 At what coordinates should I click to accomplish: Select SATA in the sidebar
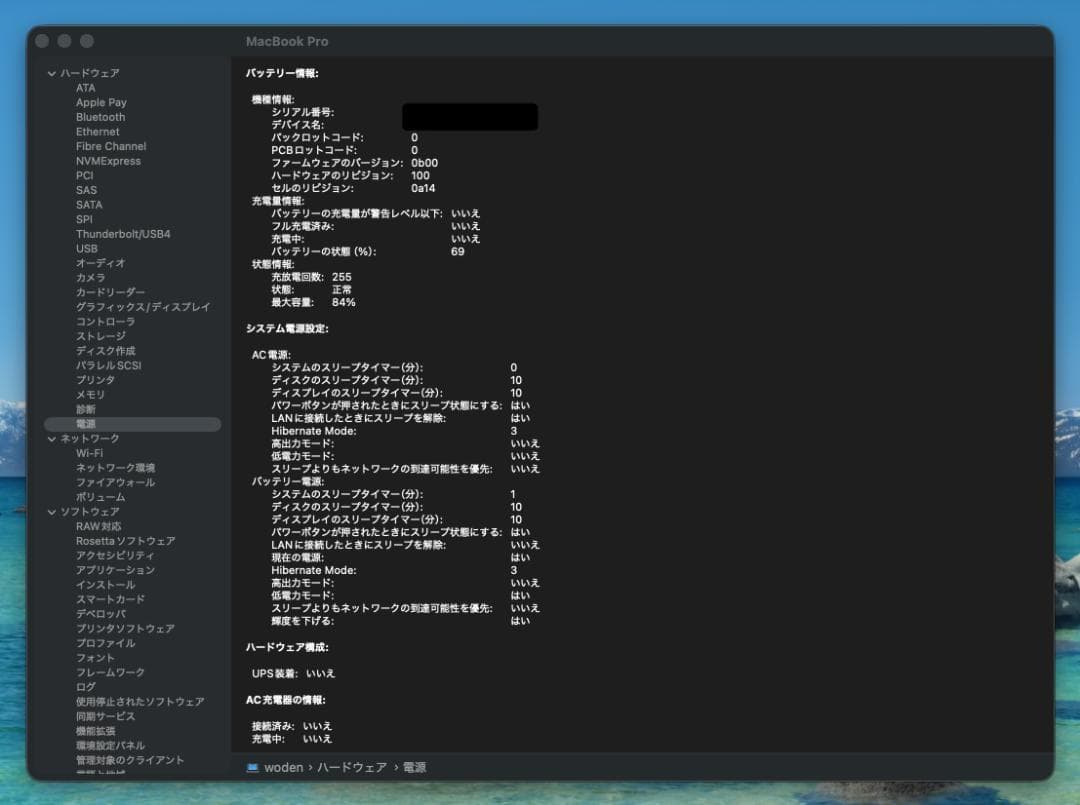tap(89, 205)
